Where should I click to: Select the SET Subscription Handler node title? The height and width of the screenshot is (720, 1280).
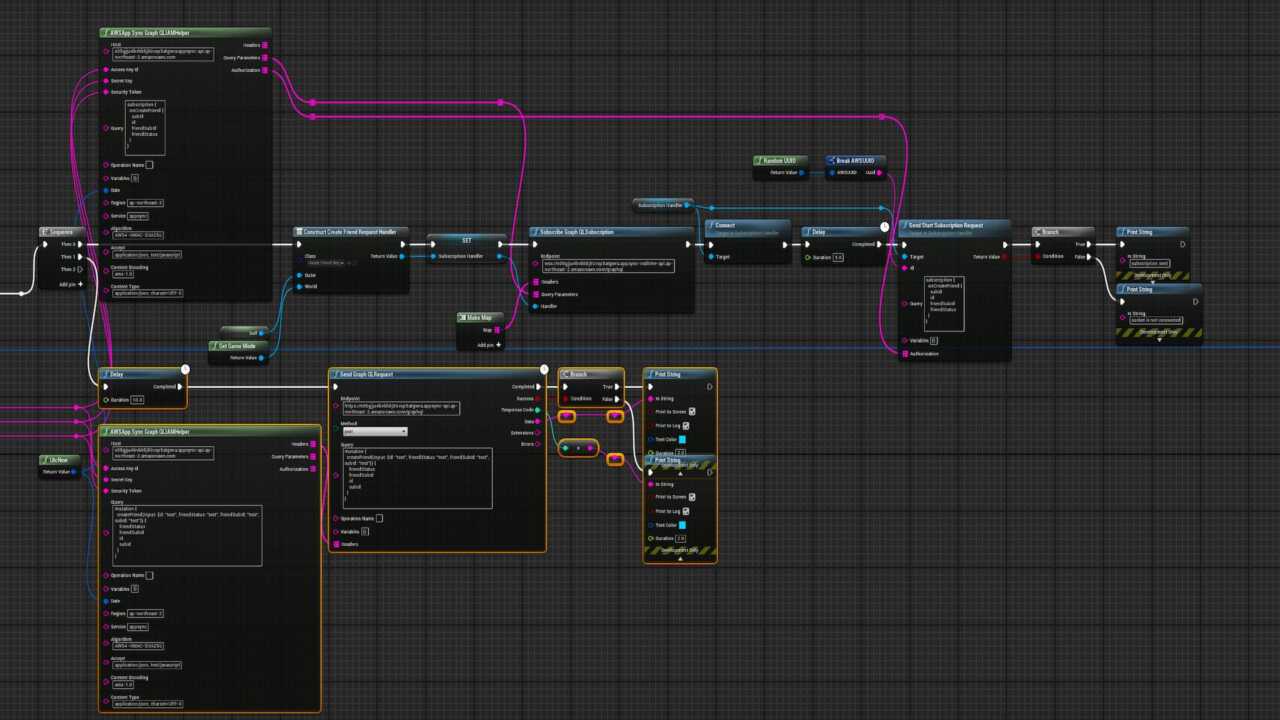click(x=466, y=239)
